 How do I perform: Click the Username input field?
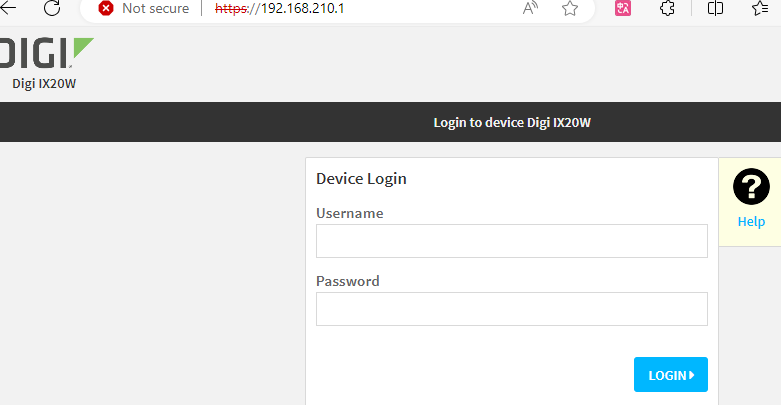click(x=512, y=241)
